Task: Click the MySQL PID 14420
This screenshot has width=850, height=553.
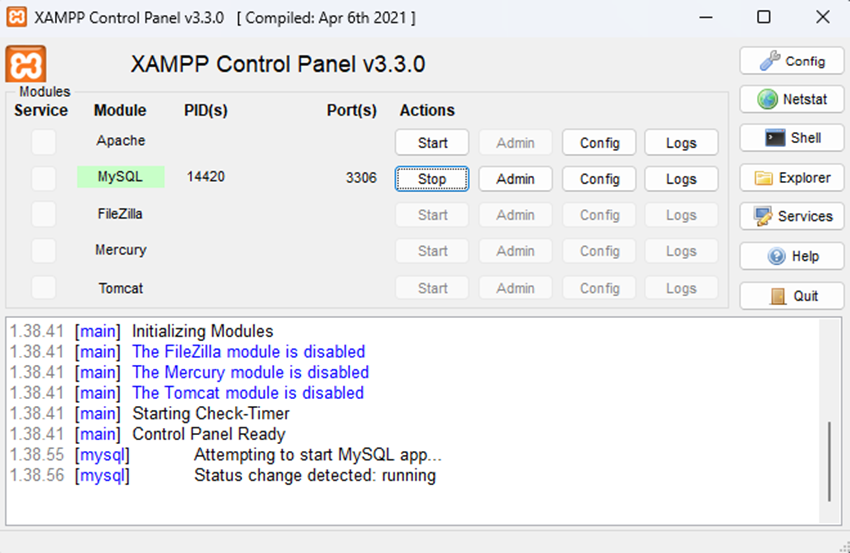Action: pyautogui.click(x=205, y=177)
